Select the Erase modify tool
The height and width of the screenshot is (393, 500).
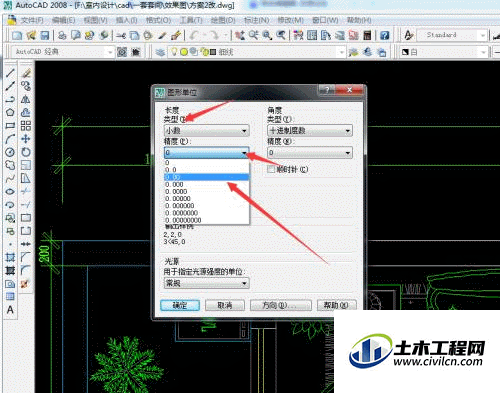26,72
